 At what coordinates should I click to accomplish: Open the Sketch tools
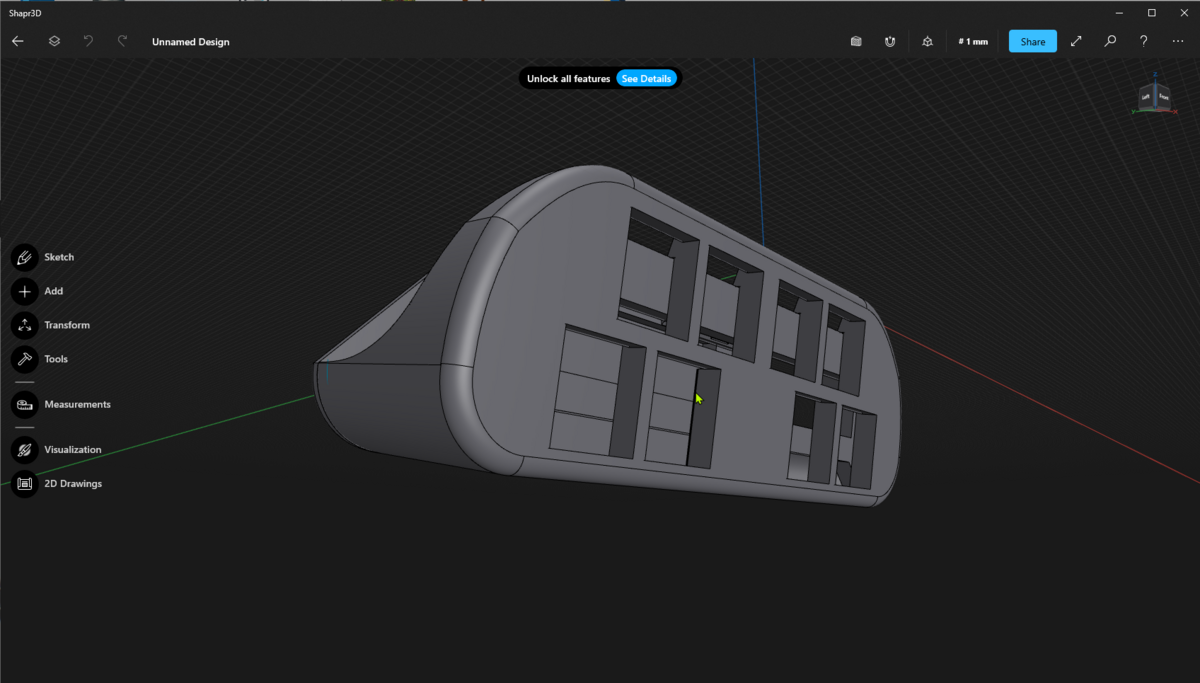coord(24,257)
